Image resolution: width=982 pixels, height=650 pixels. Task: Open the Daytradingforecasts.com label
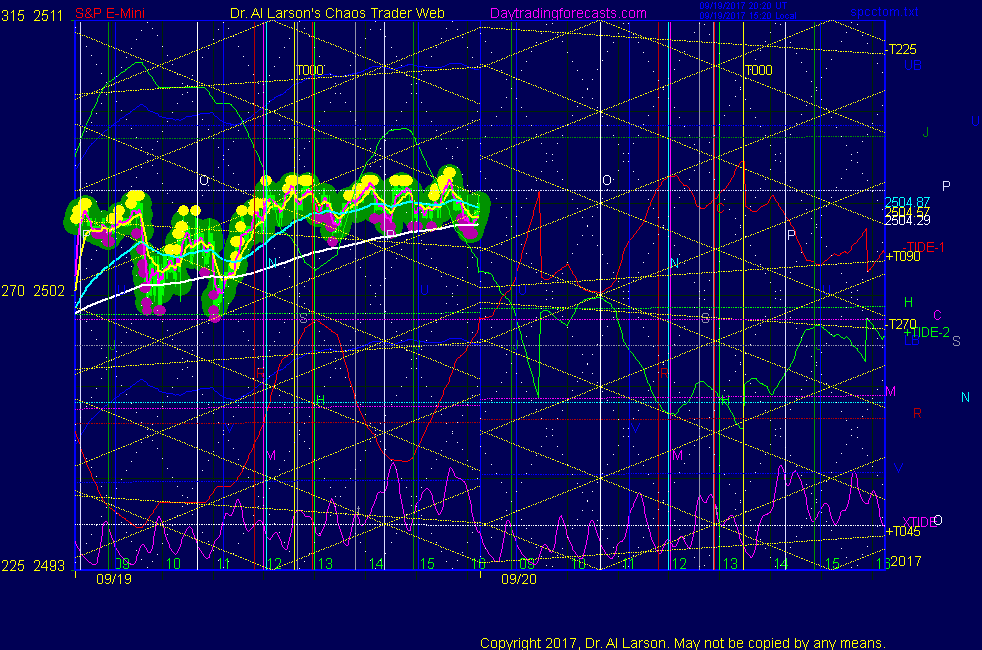[x=568, y=13]
